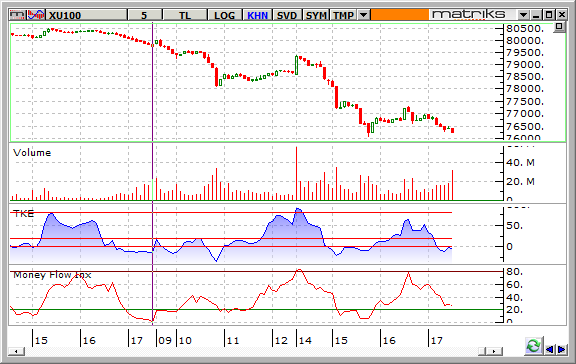
Task: Change the 5 period setting
Action: 145,15
